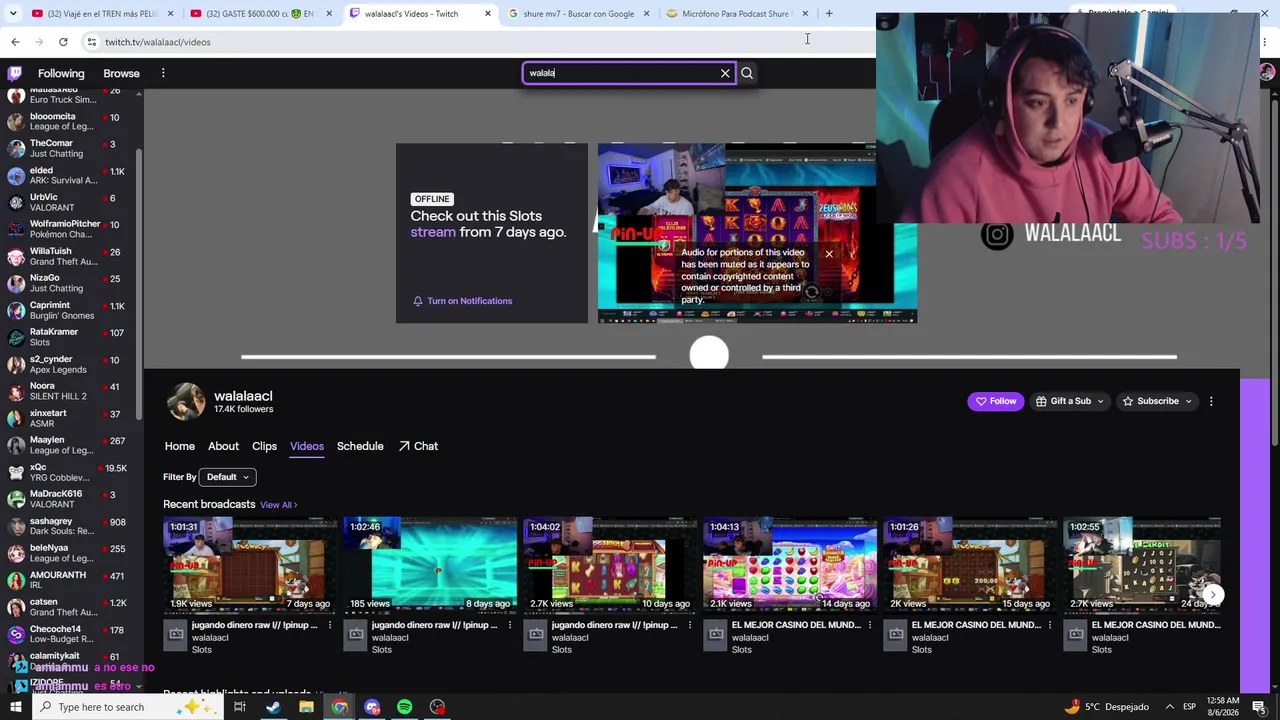
Task: Open the tab search dropdown arrow in Chrome
Action: (13, 13)
